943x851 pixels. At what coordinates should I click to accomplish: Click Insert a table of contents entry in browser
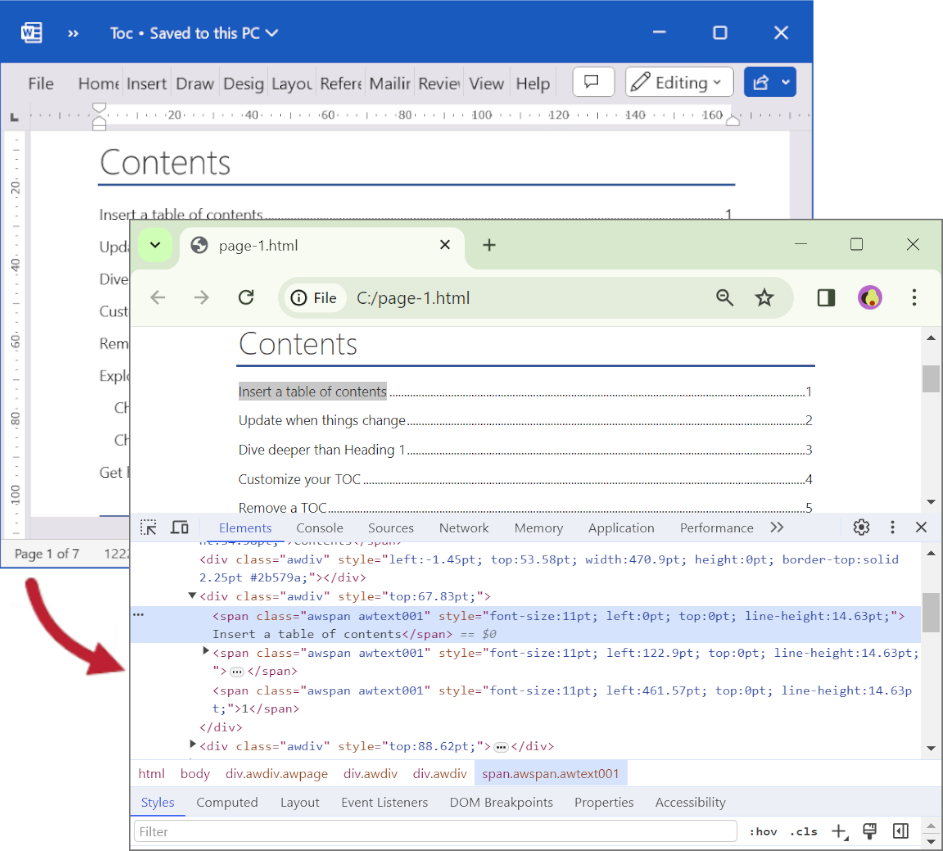pyautogui.click(x=312, y=392)
